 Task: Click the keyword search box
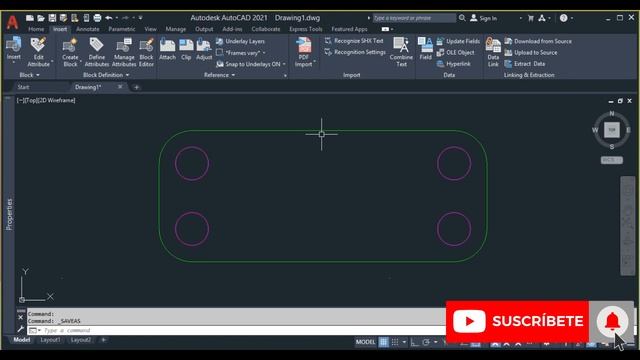click(x=414, y=18)
